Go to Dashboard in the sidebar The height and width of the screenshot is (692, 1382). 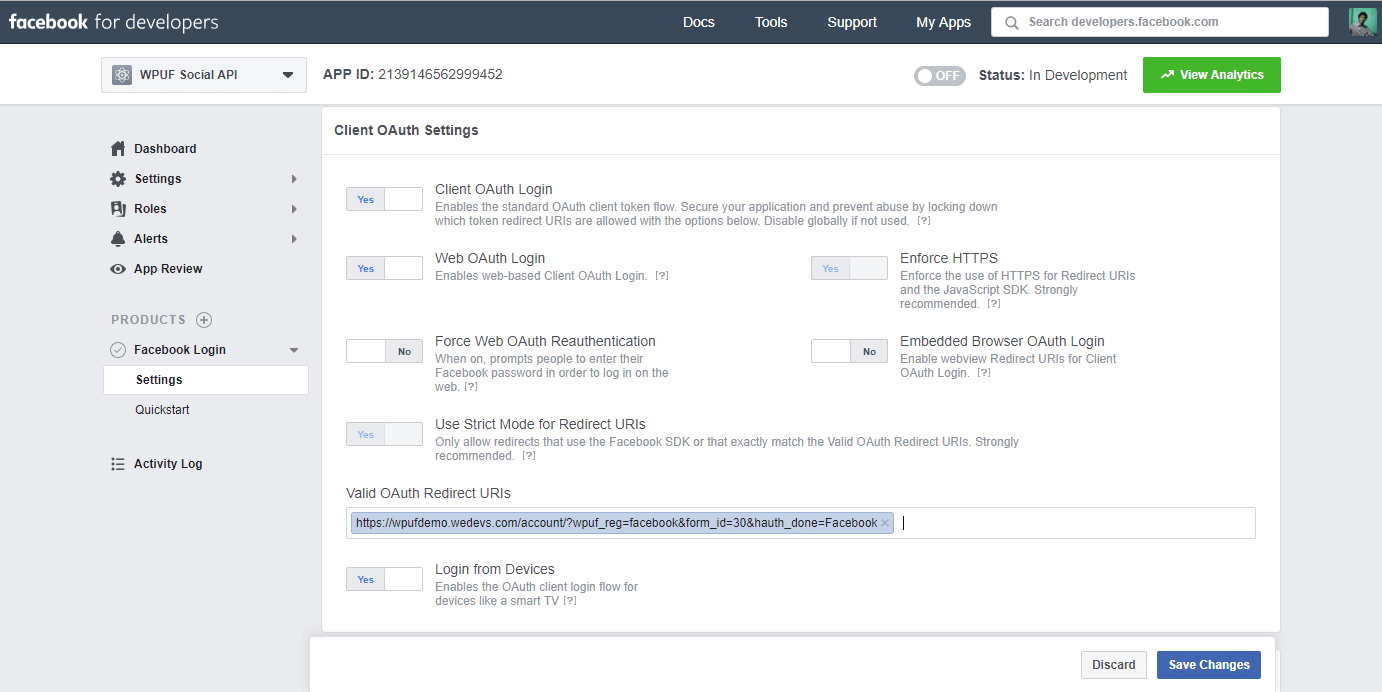click(x=165, y=149)
